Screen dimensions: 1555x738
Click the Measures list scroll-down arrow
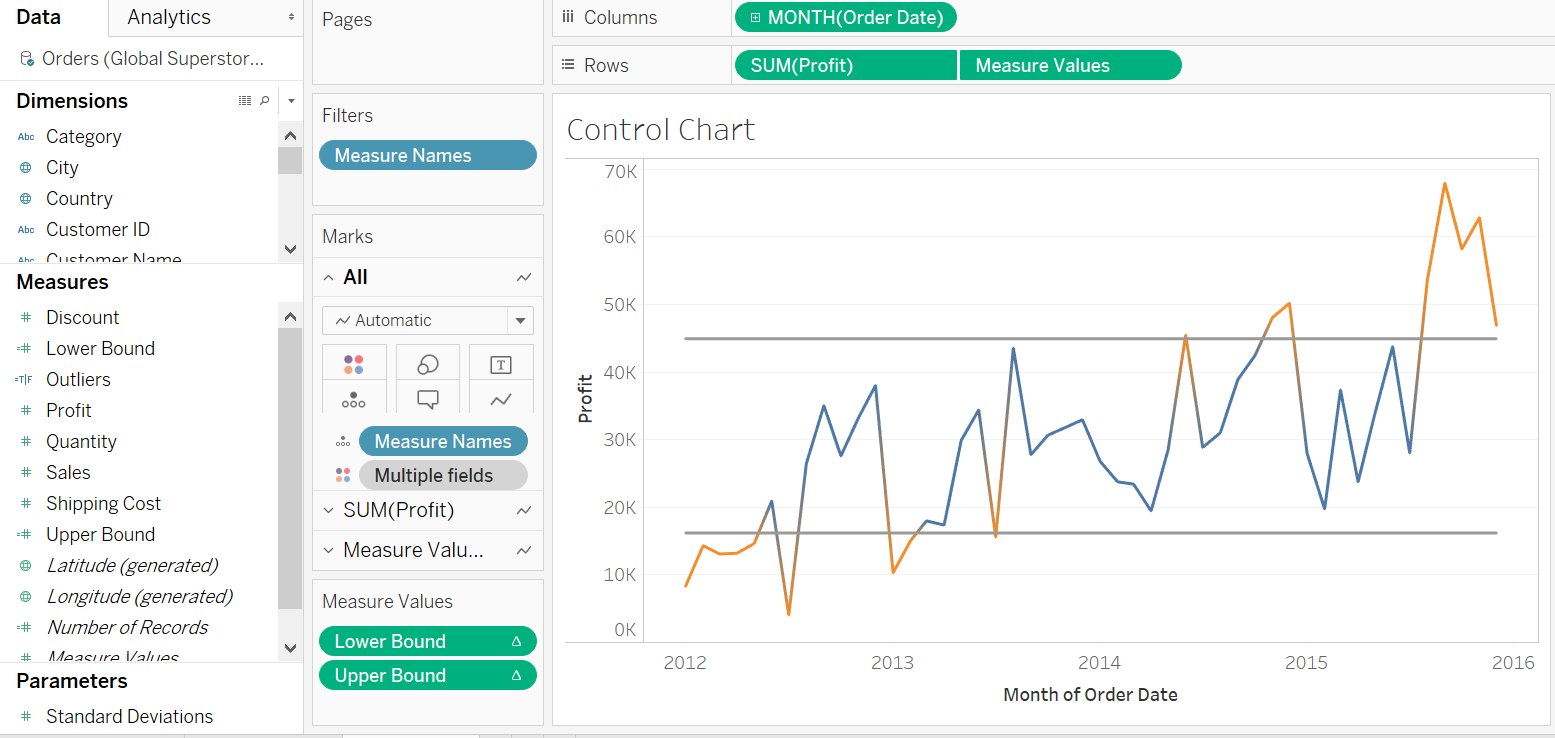290,648
